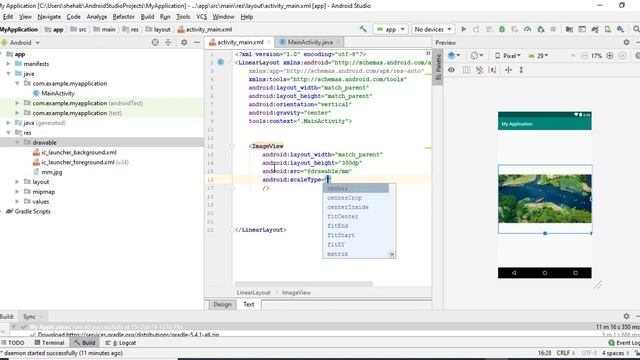Open the Logcat tool window

point(121,343)
